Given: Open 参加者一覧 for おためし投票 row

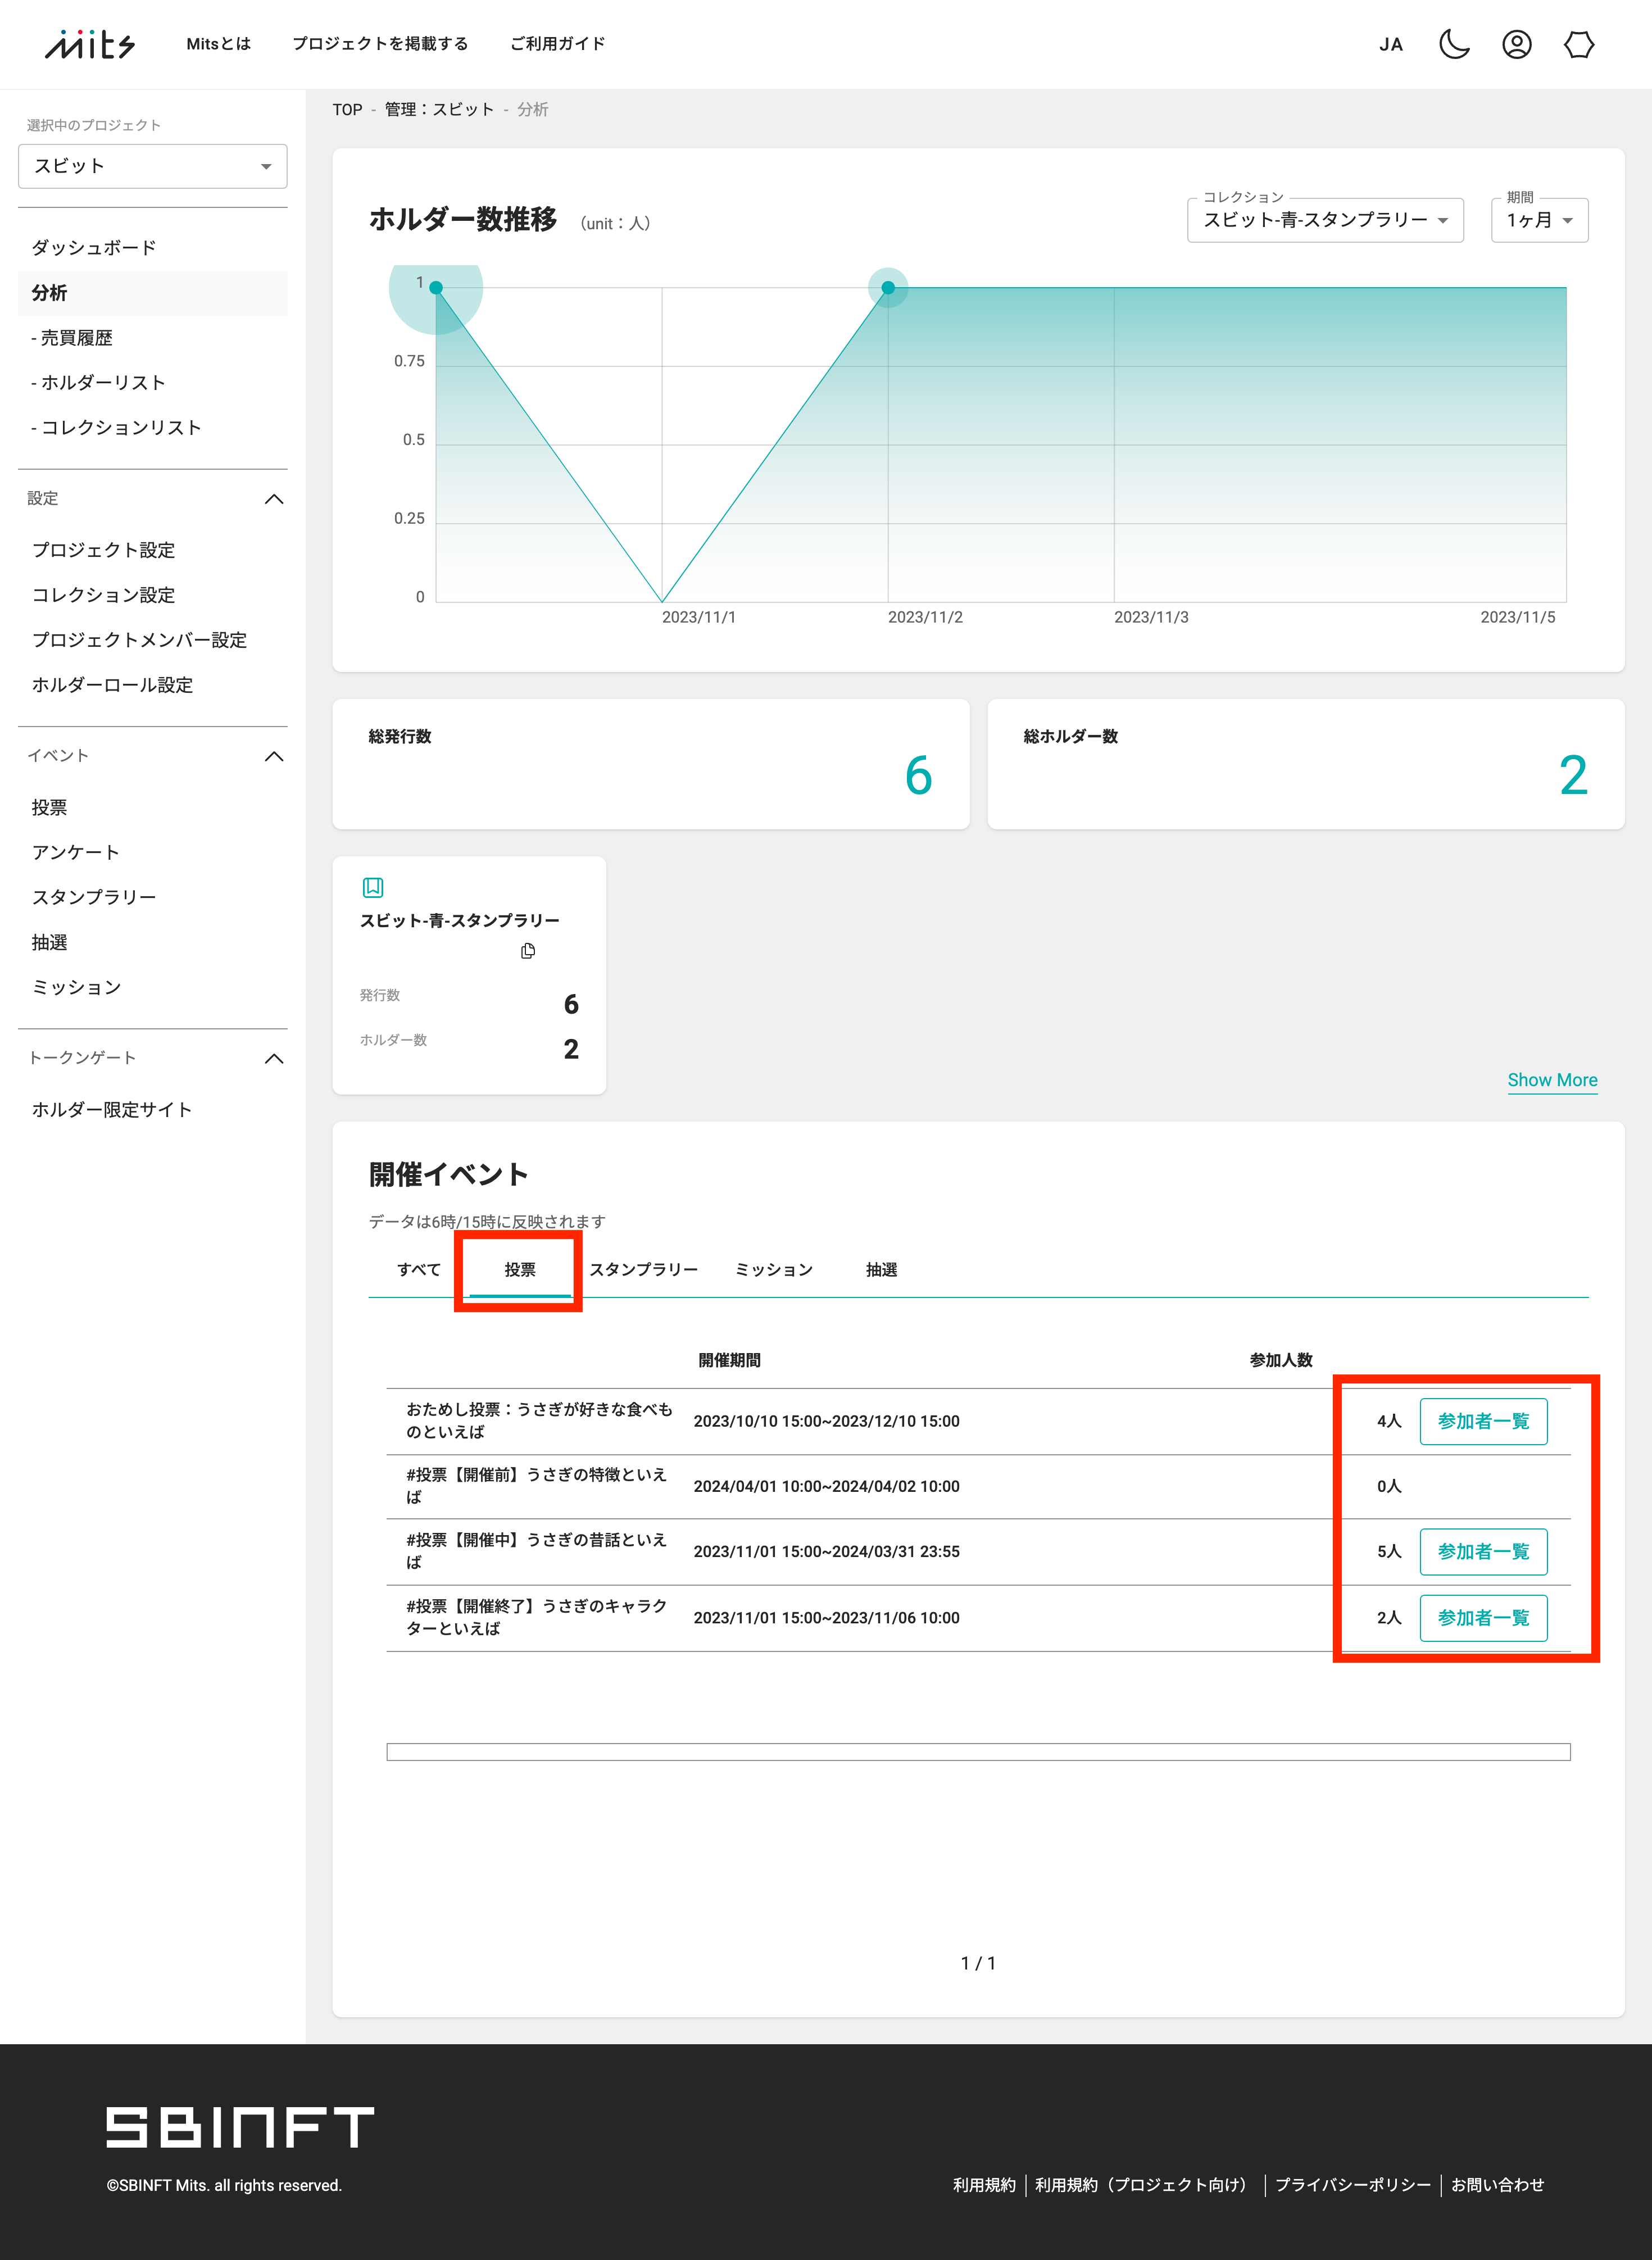Looking at the screenshot, I should coord(1483,1422).
